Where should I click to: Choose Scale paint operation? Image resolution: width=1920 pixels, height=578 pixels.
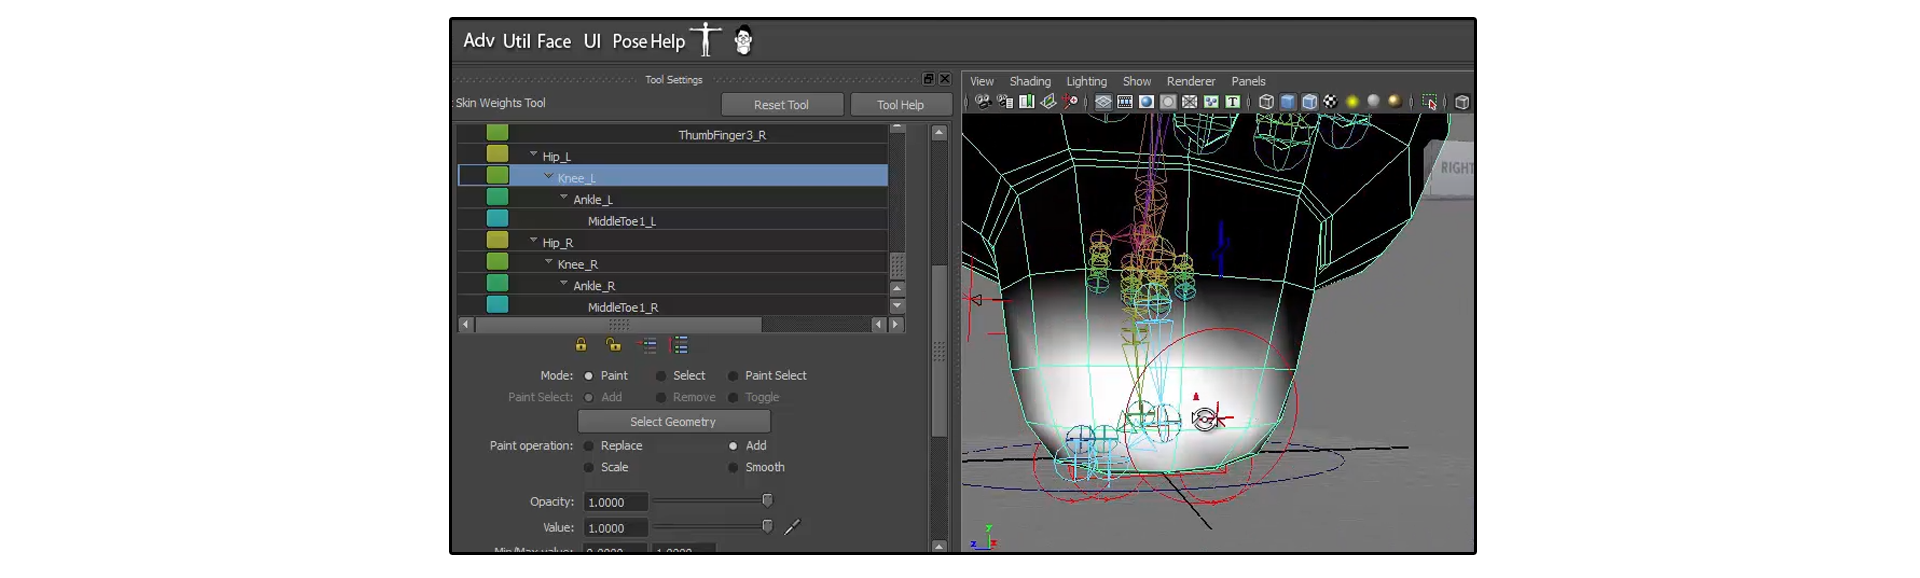point(588,468)
